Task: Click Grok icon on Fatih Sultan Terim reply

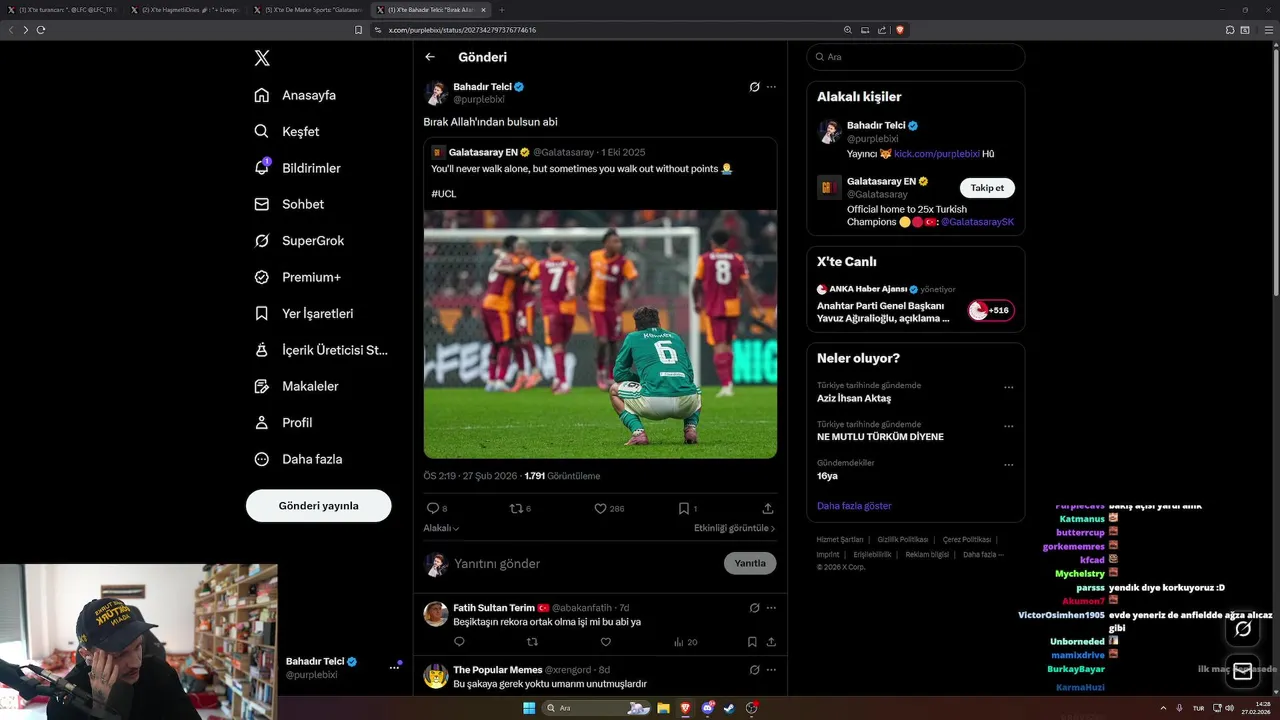Action: 754,607
